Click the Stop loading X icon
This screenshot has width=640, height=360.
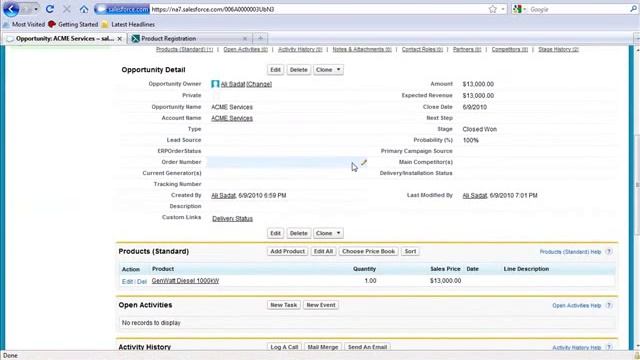pyautogui.click(x=67, y=9)
